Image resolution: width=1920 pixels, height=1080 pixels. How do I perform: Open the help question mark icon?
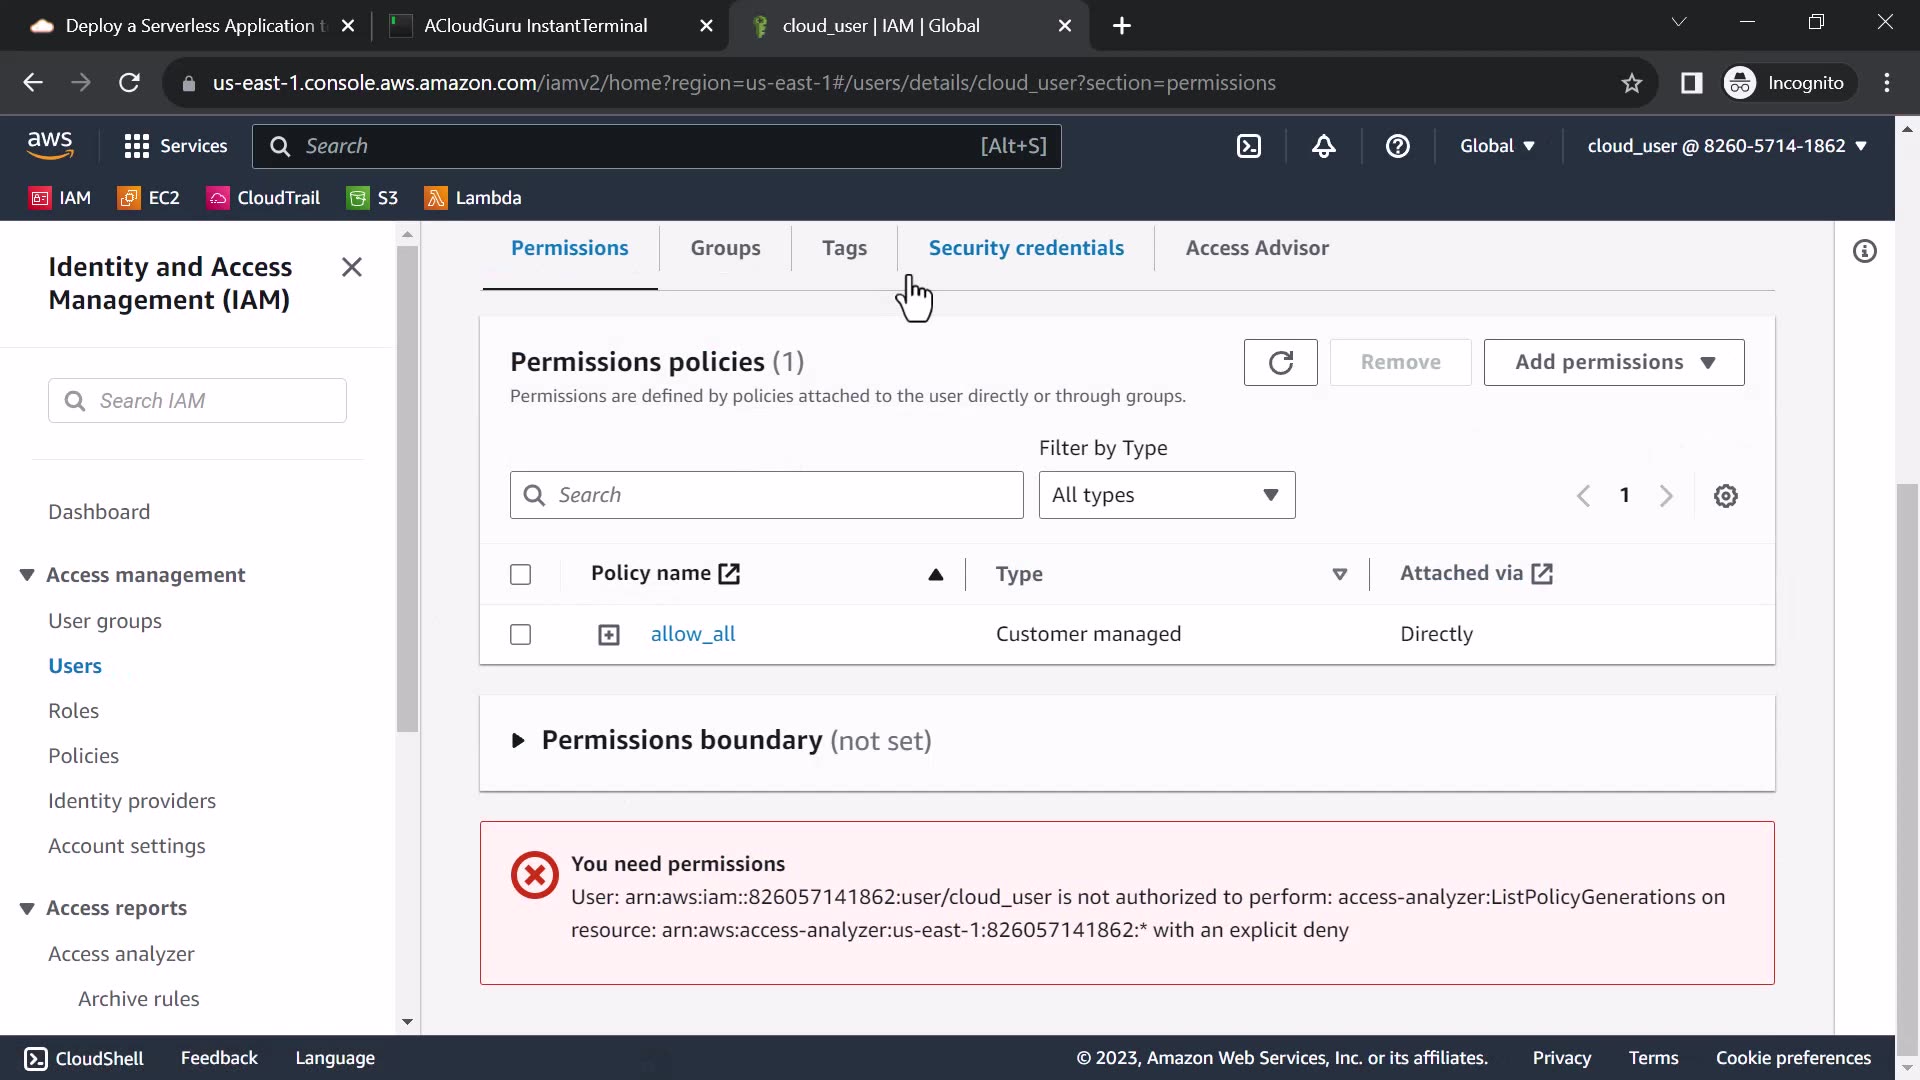point(1398,146)
